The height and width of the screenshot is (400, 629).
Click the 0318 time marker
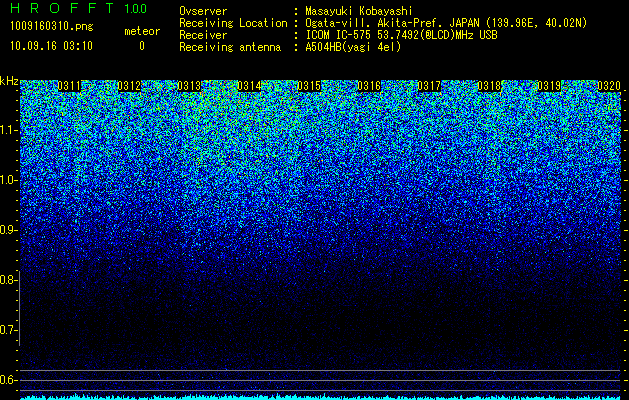[x=489, y=85]
